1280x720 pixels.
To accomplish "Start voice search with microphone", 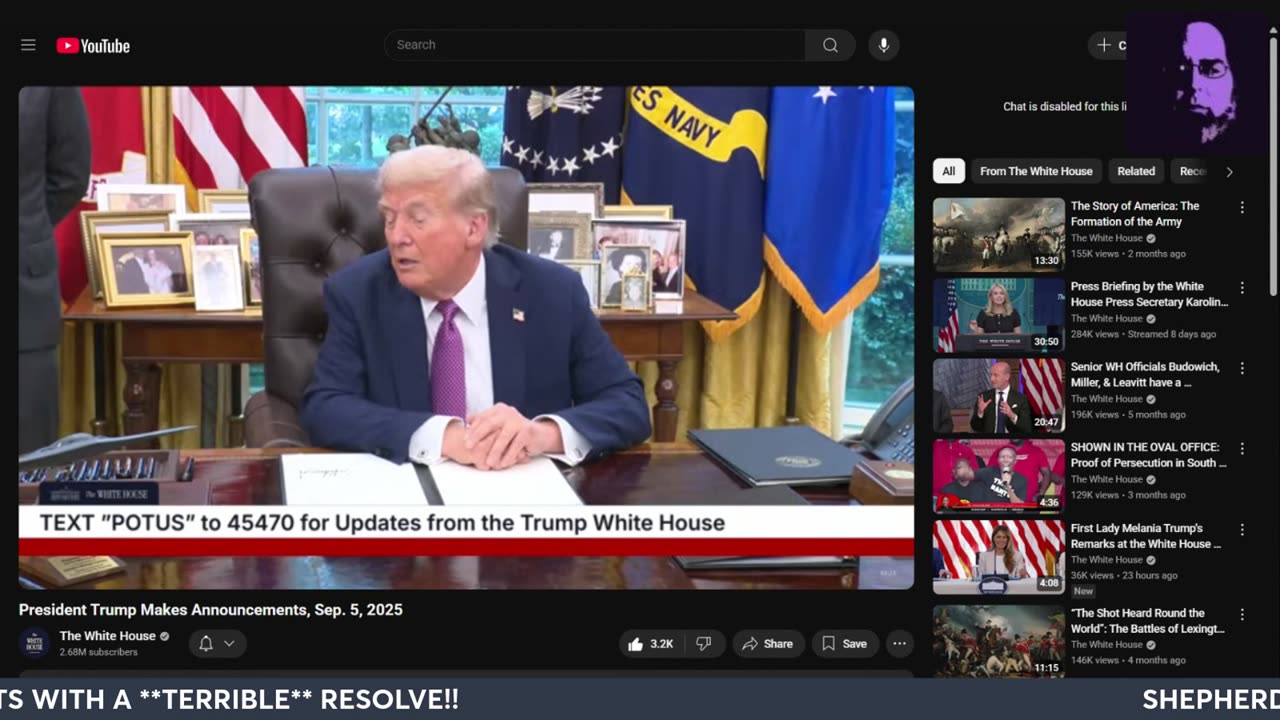I will pos(883,45).
